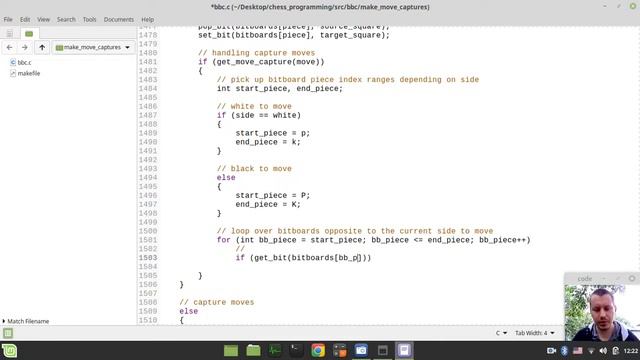Click the 'handling capture moves' comment
Screen dimensions: 640x360
coord(256,53)
